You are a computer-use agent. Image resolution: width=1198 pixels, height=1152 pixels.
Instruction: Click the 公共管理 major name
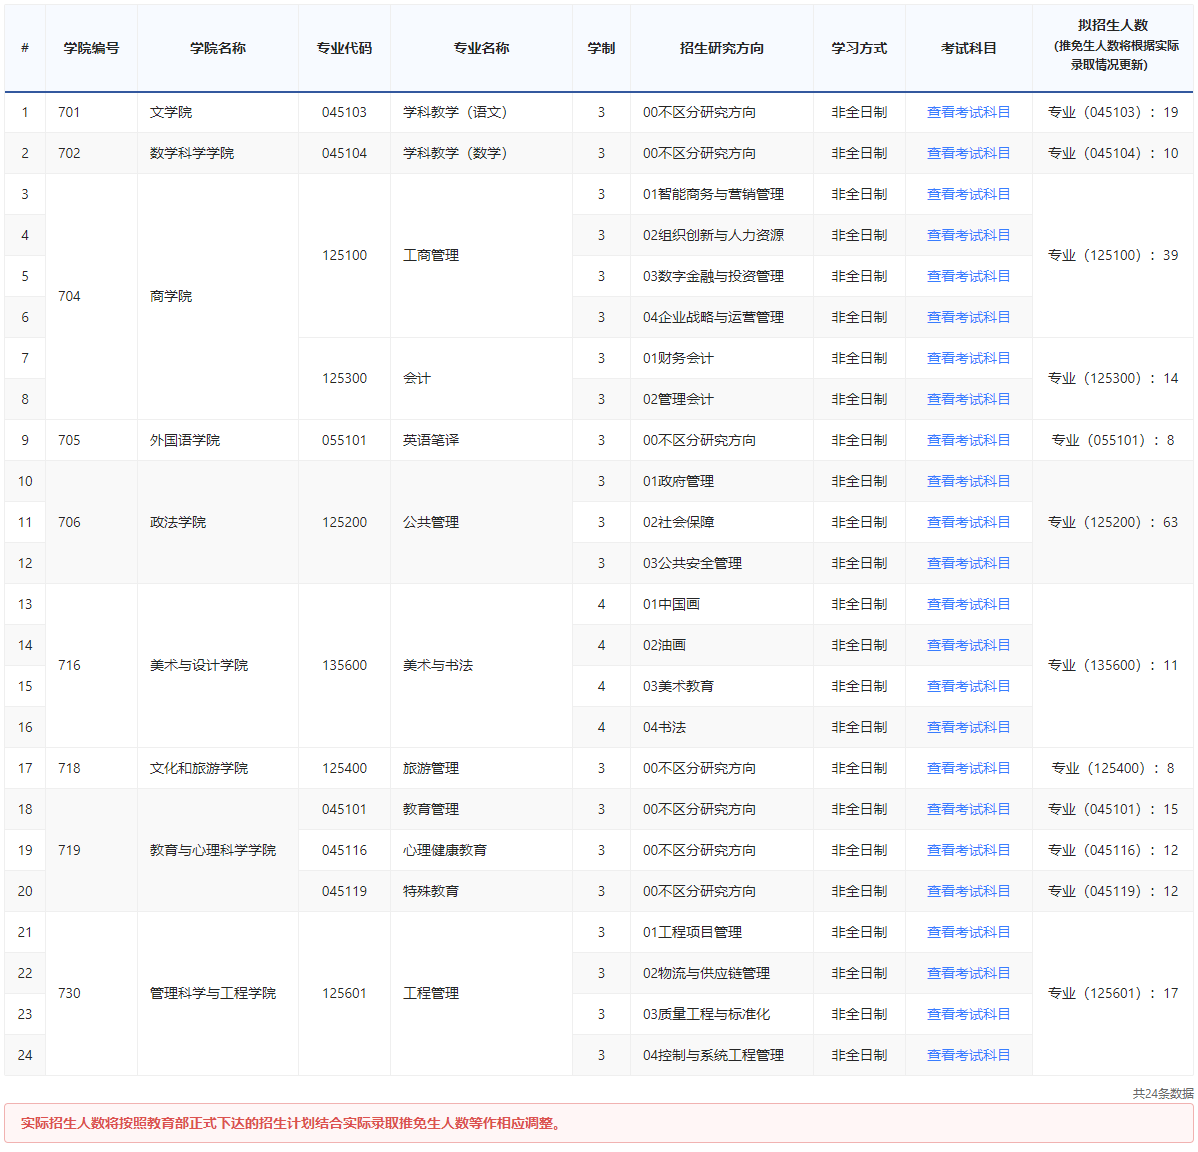tap(431, 523)
